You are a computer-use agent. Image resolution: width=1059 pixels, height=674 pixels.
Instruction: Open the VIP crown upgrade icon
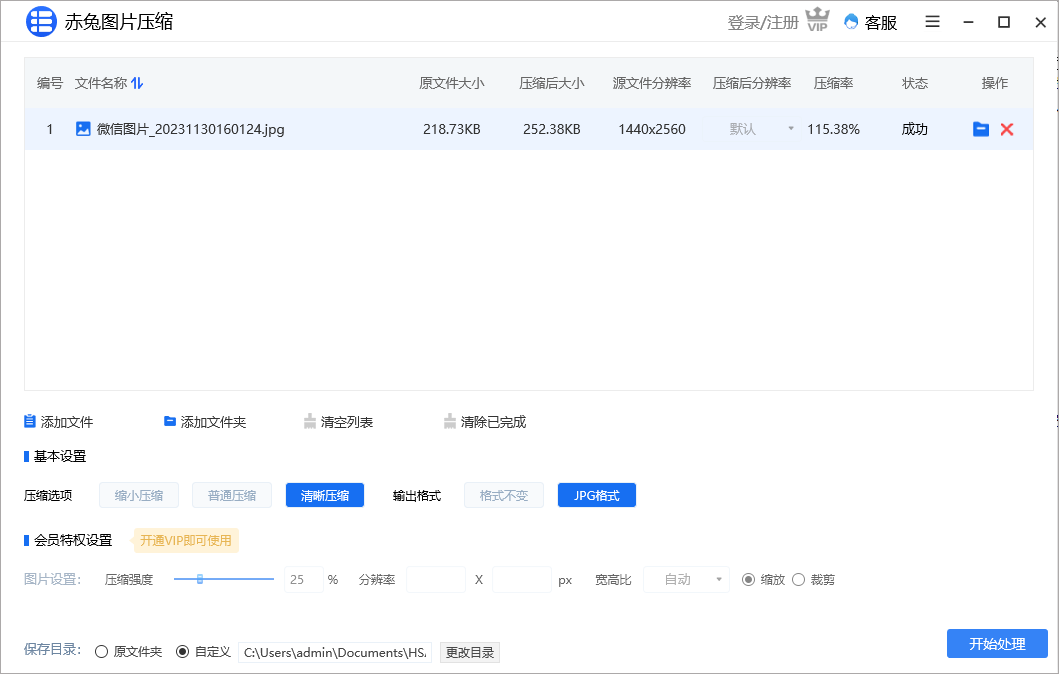click(818, 19)
